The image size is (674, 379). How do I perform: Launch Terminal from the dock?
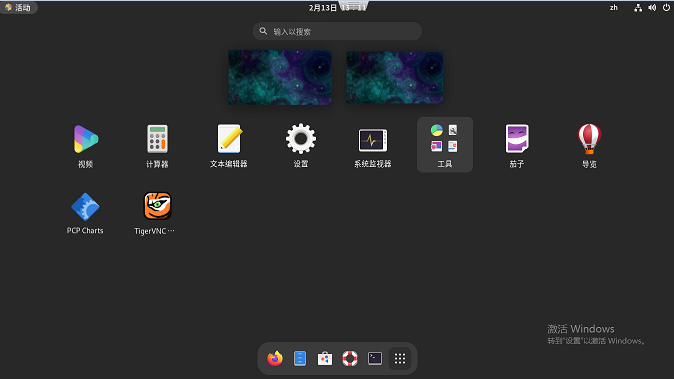point(375,358)
